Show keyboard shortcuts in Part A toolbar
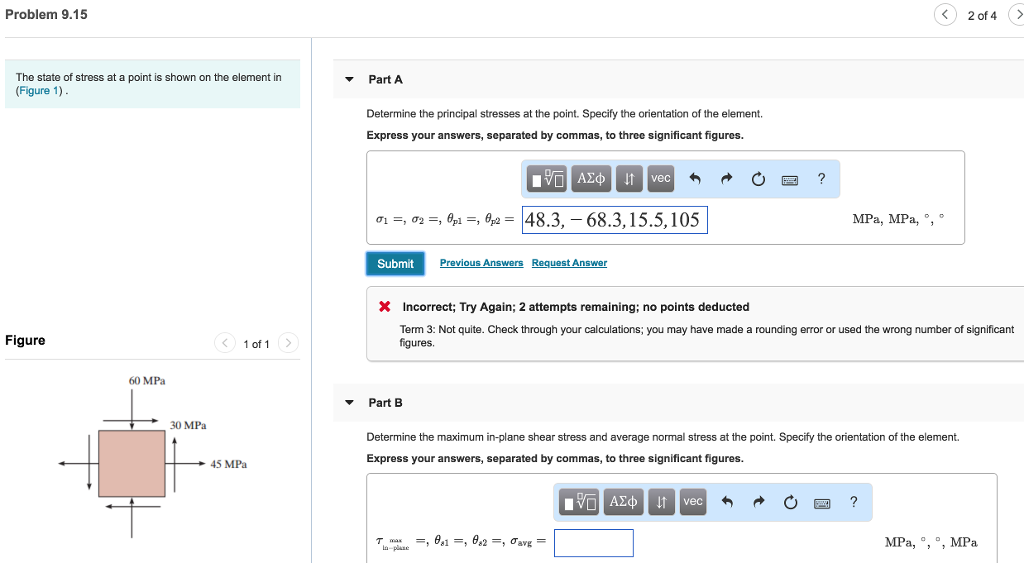The height and width of the screenshot is (563, 1024). point(790,180)
